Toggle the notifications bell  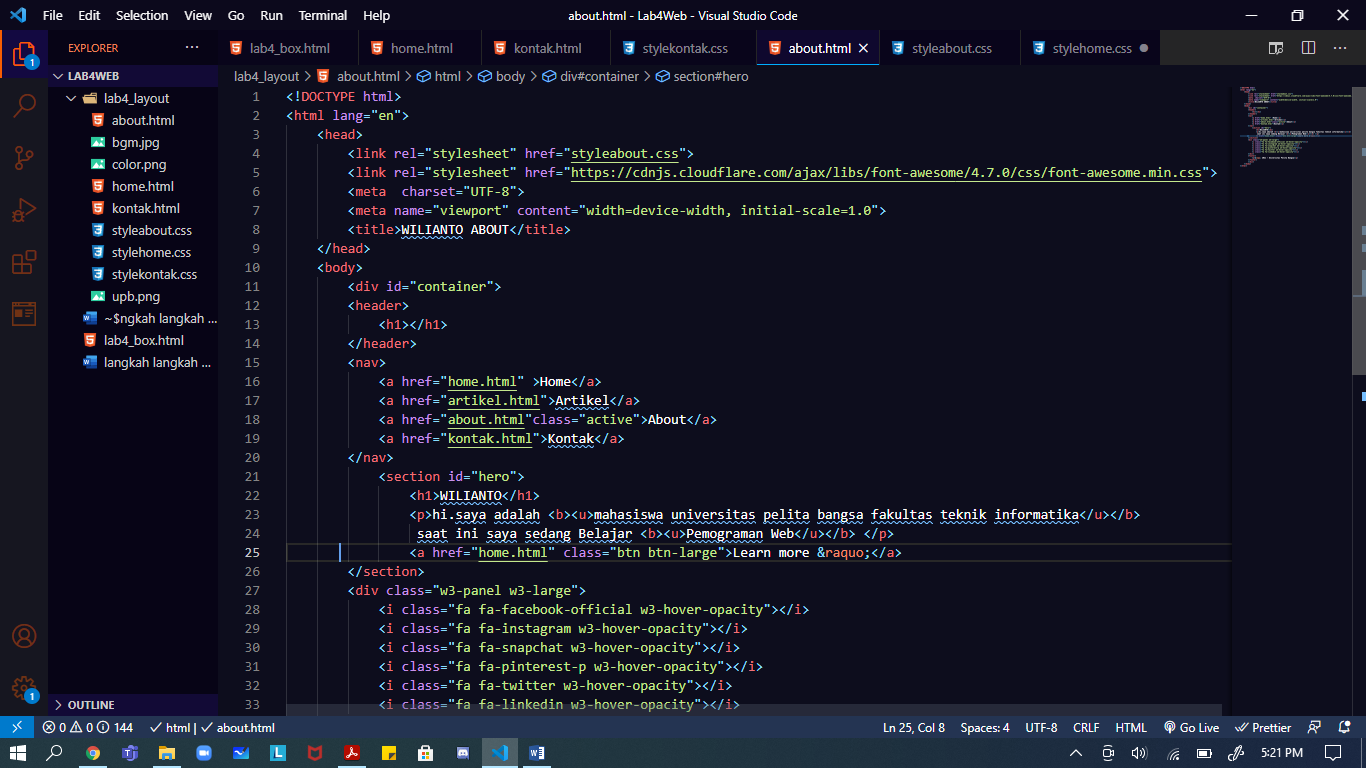(x=1345, y=727)
